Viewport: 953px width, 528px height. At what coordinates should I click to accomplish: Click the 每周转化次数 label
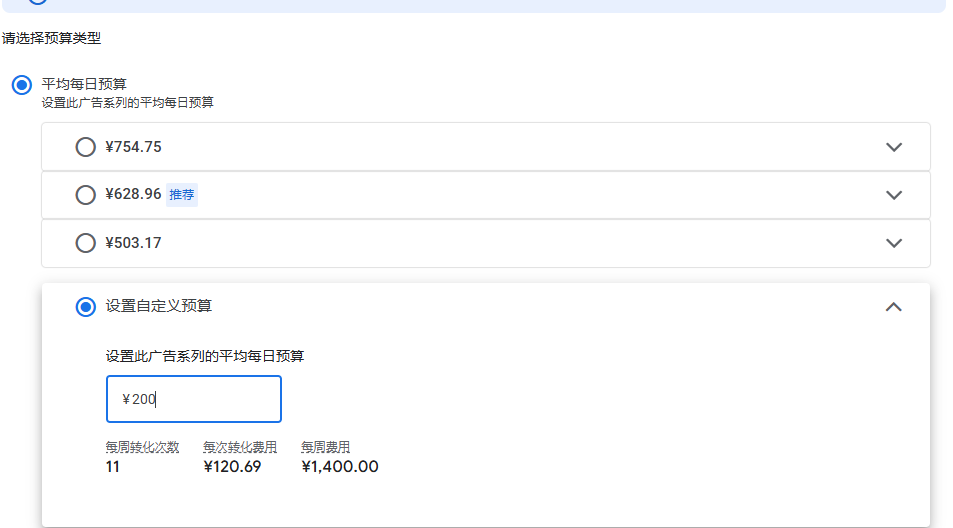click(x=142, y=448)
